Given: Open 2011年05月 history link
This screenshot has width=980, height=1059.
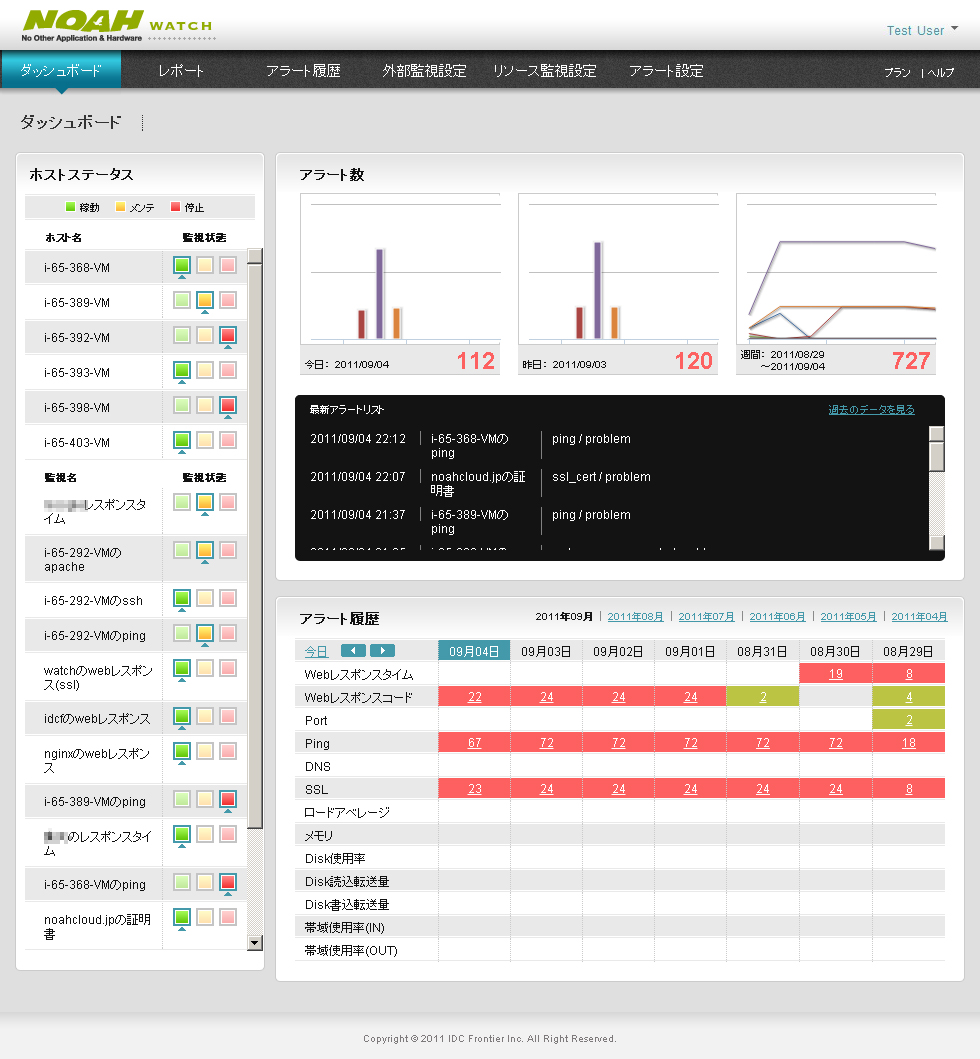Looking at the screenshot, I should [x=848, y=617].
